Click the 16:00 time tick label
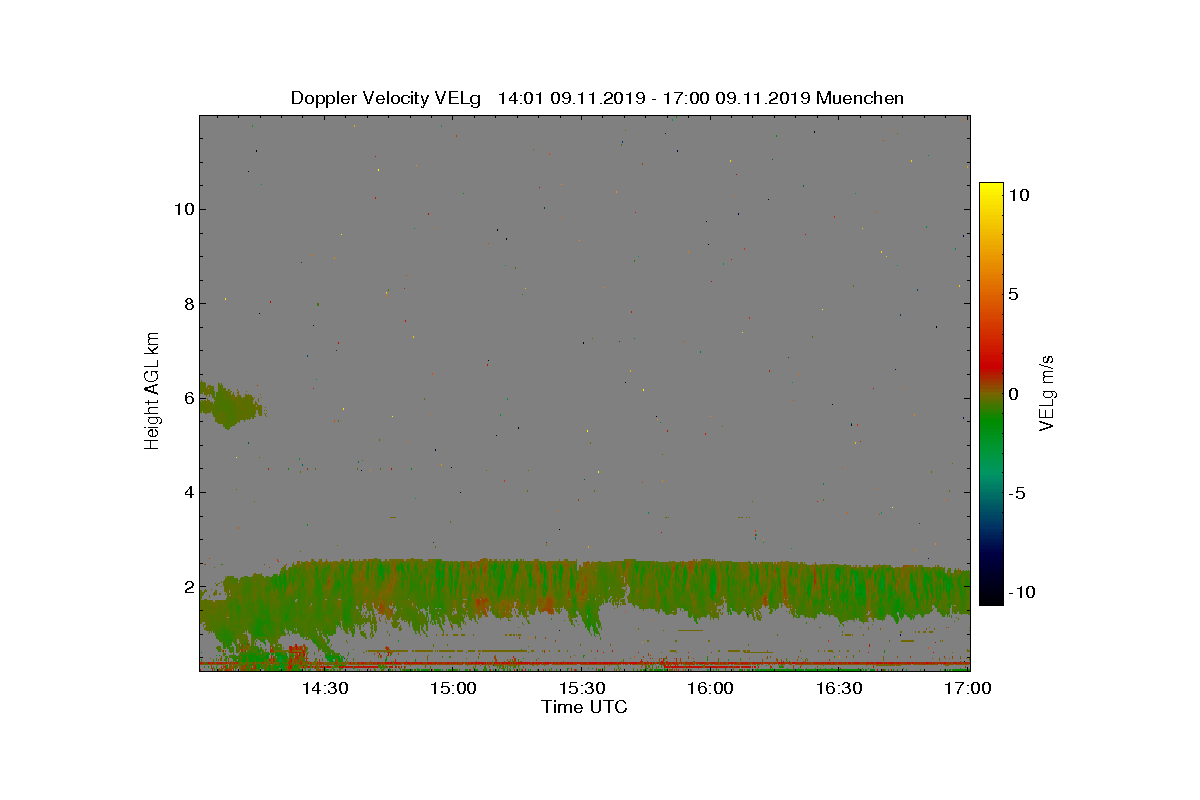The image size is (1200, 800). pyautogui.click(x=711, y=688)
